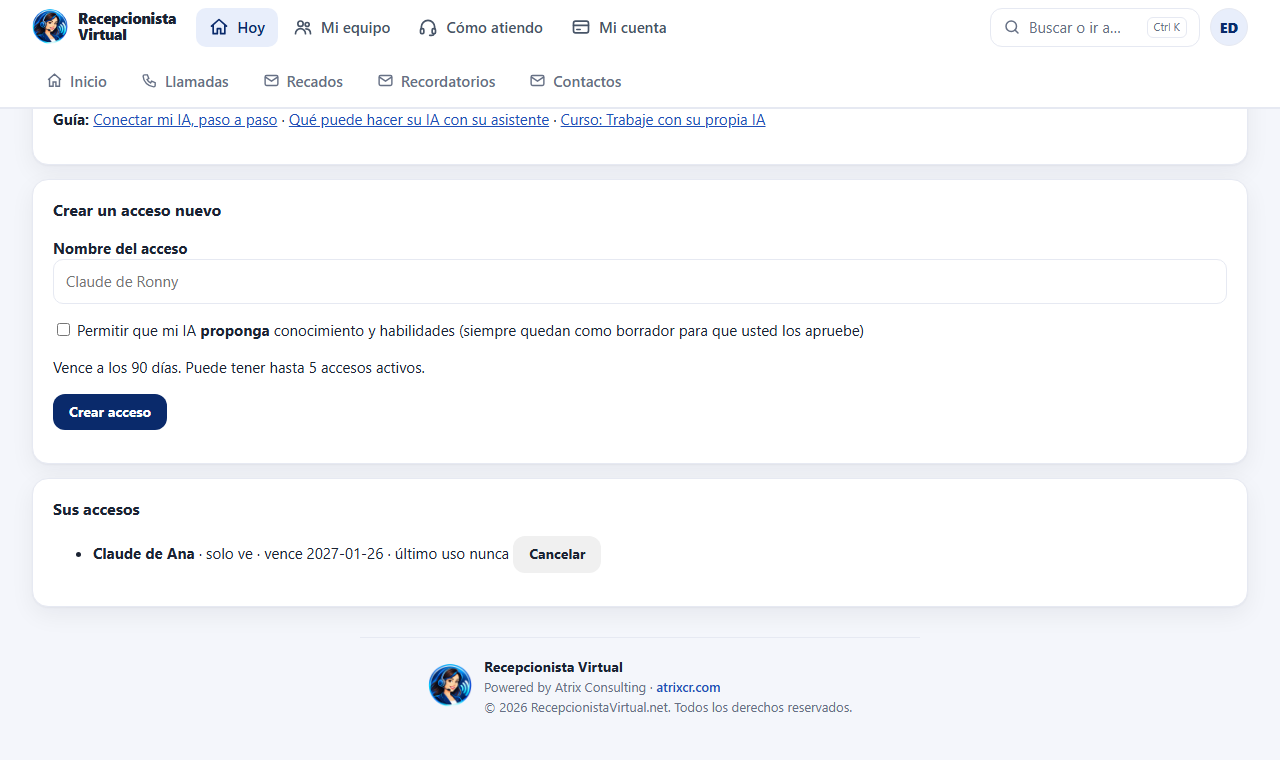Click the Crear acceso button
Viewport: 1280px width, 760px height.
pyautogui.click(x=110, y=412)
